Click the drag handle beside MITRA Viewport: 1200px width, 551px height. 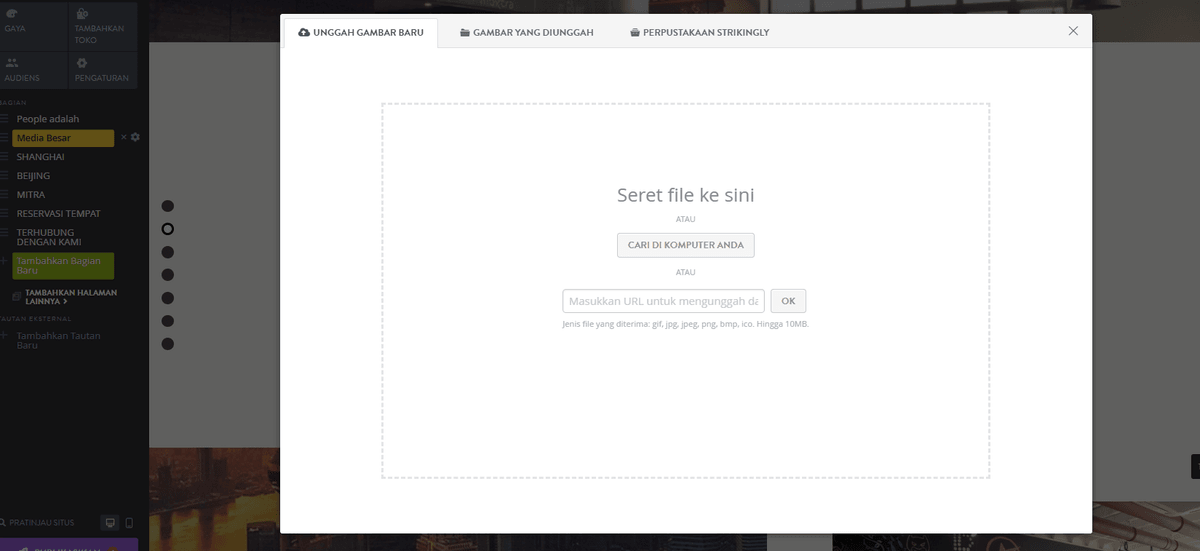(x=5, y=195)
